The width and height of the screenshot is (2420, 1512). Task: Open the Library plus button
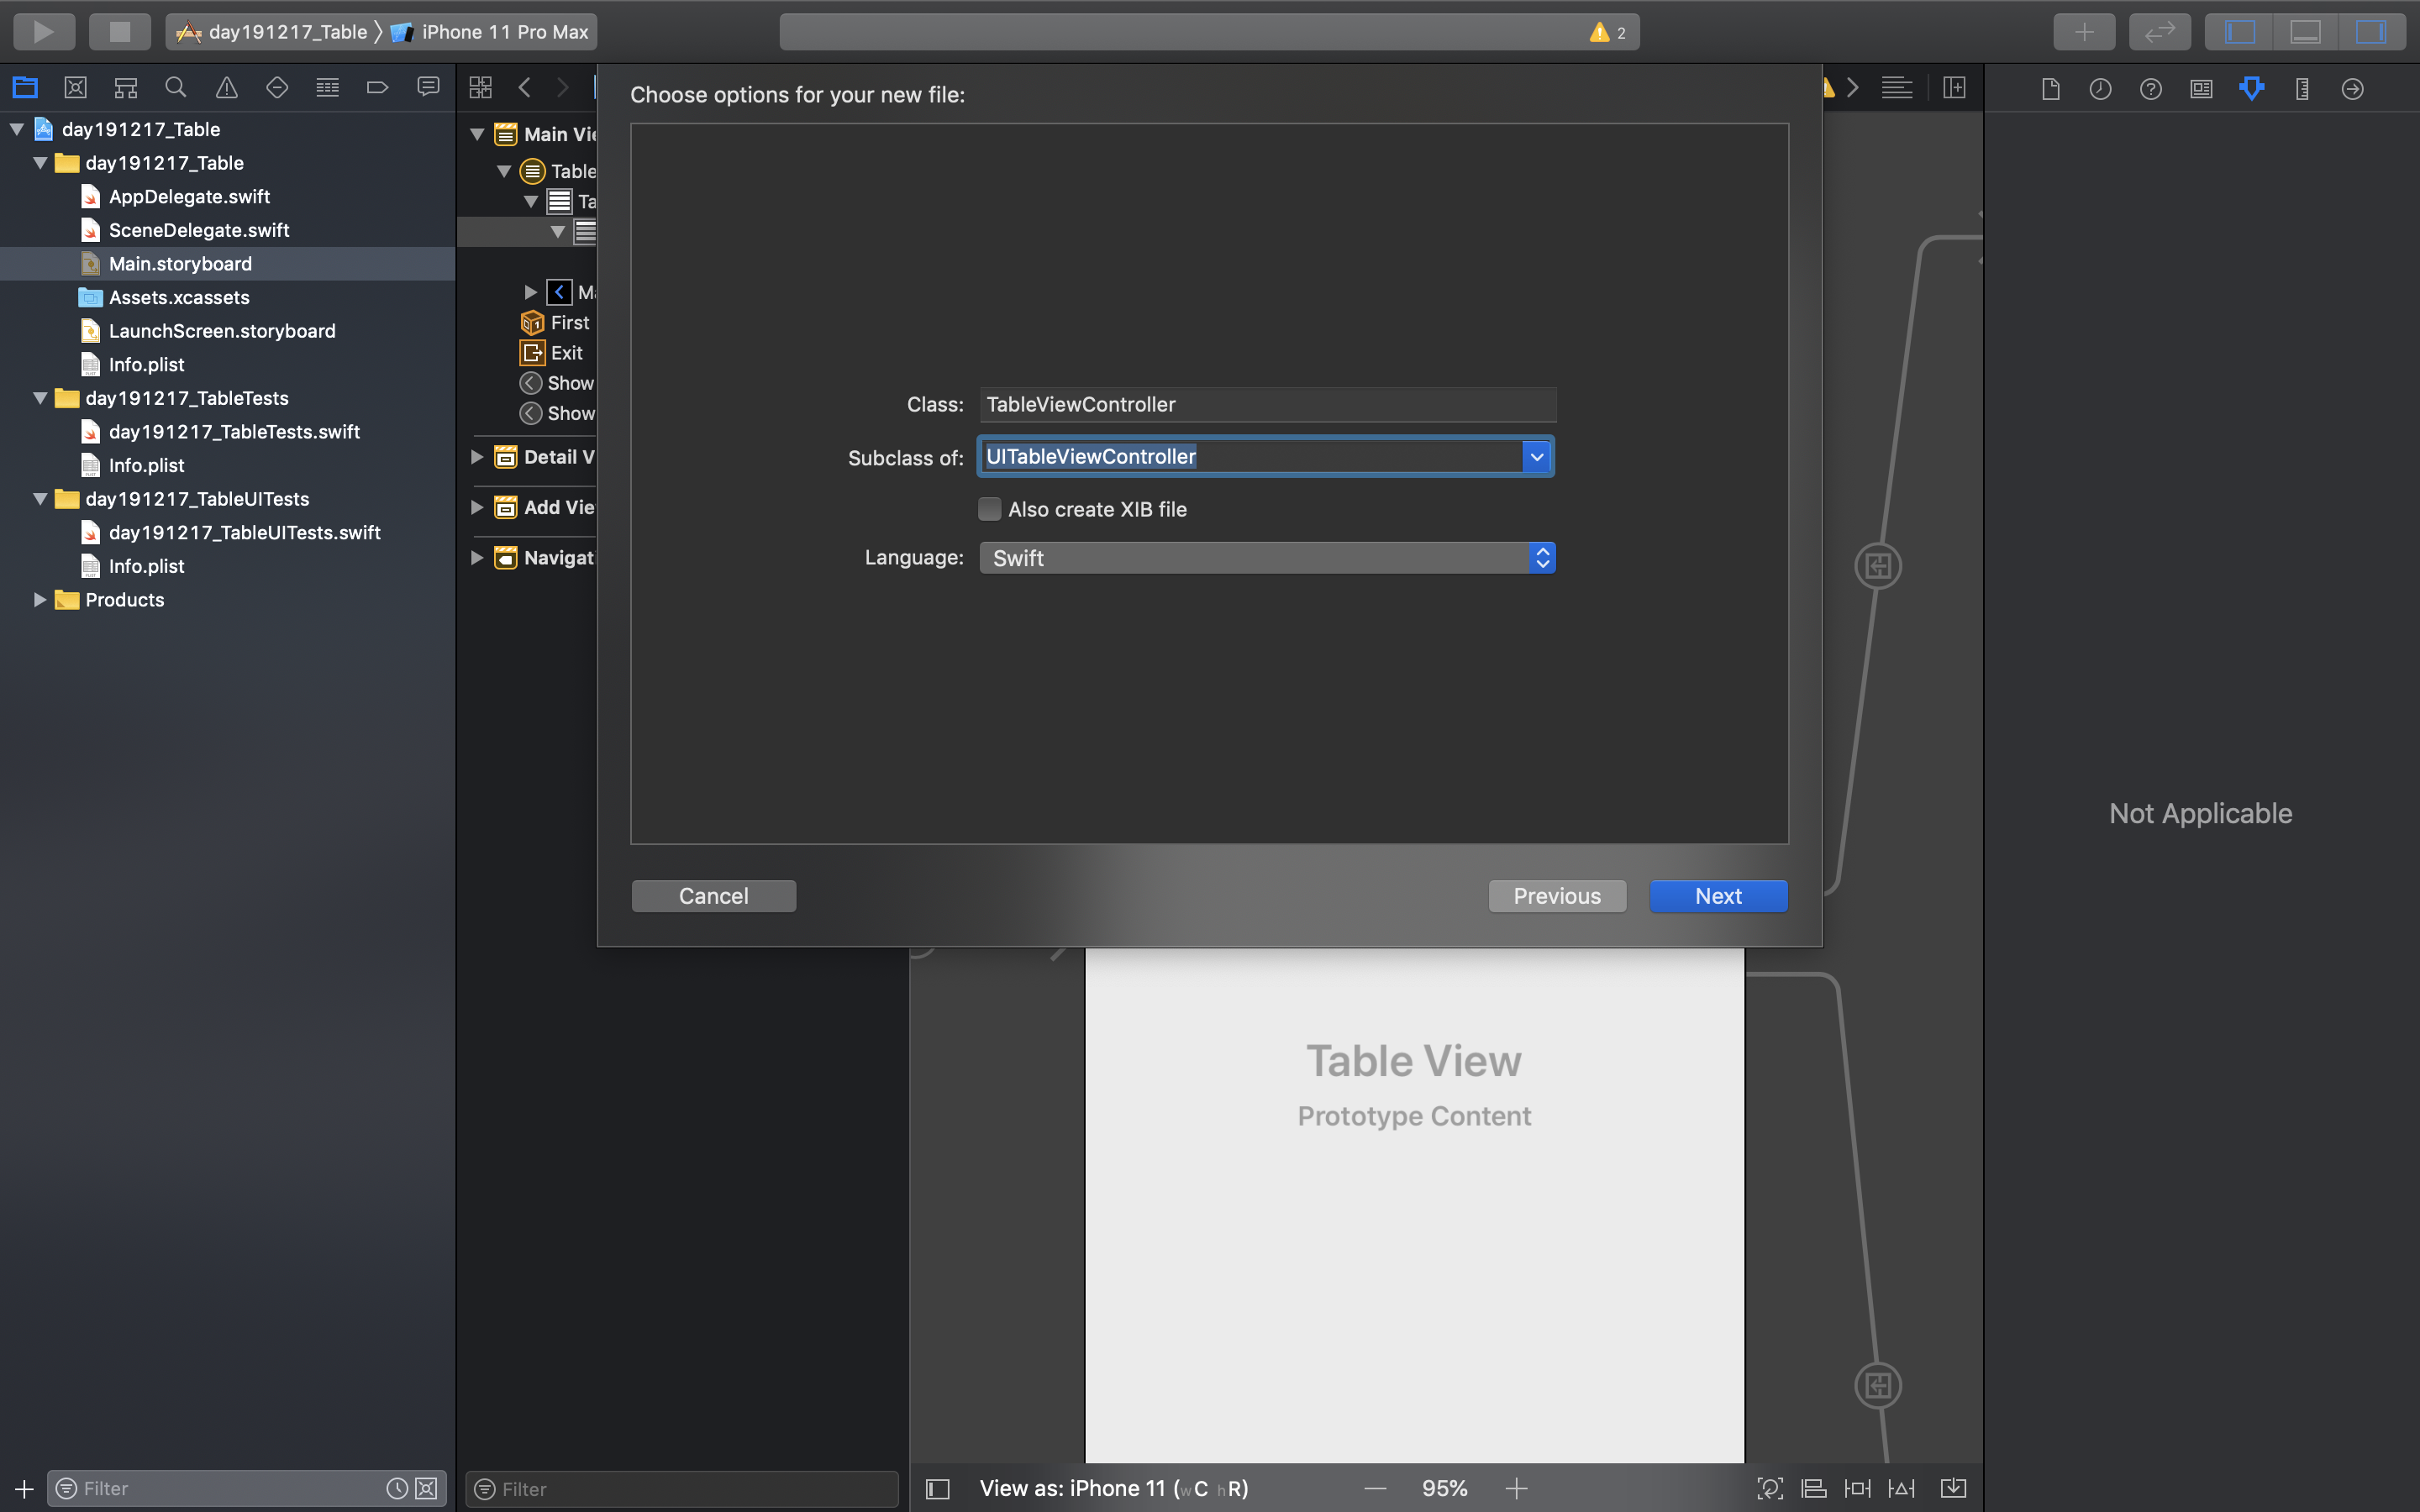2084,32
